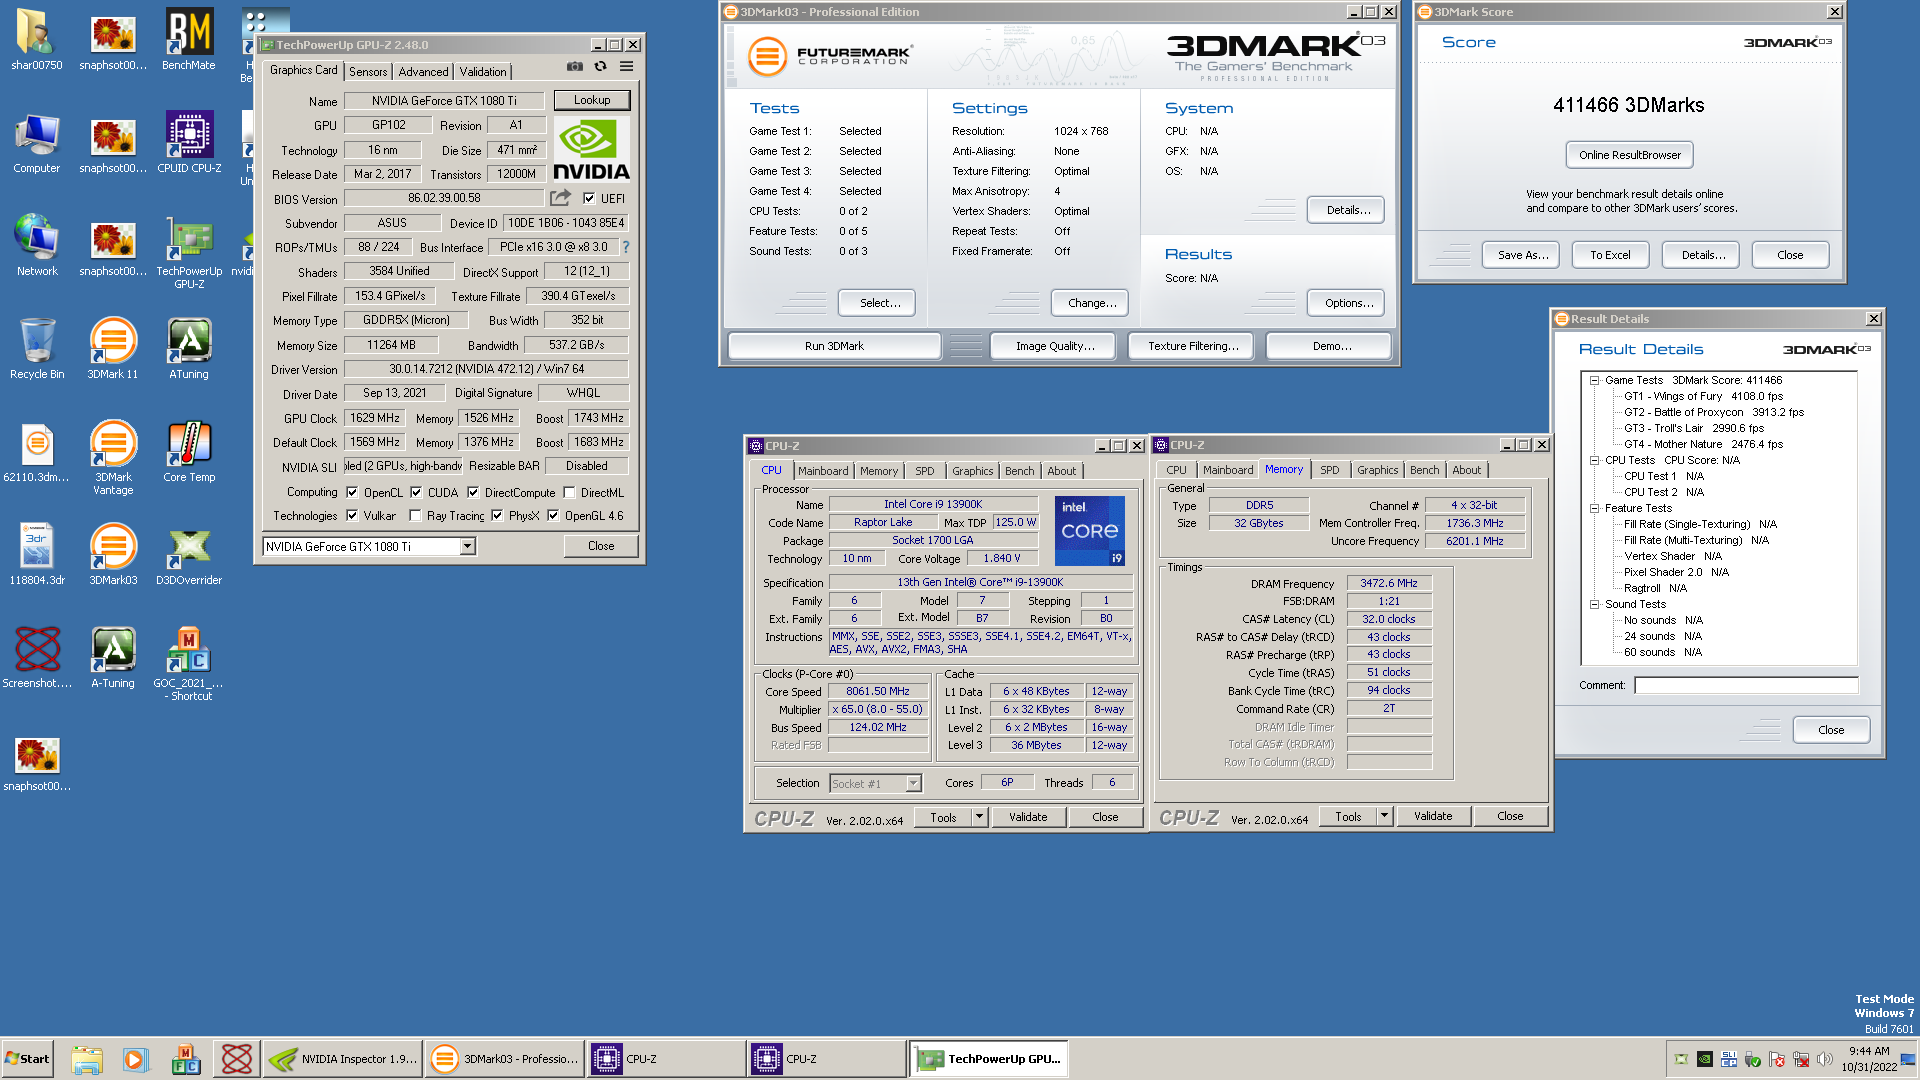Click the Save As button in 3DMark Score

pos(1523,255)
